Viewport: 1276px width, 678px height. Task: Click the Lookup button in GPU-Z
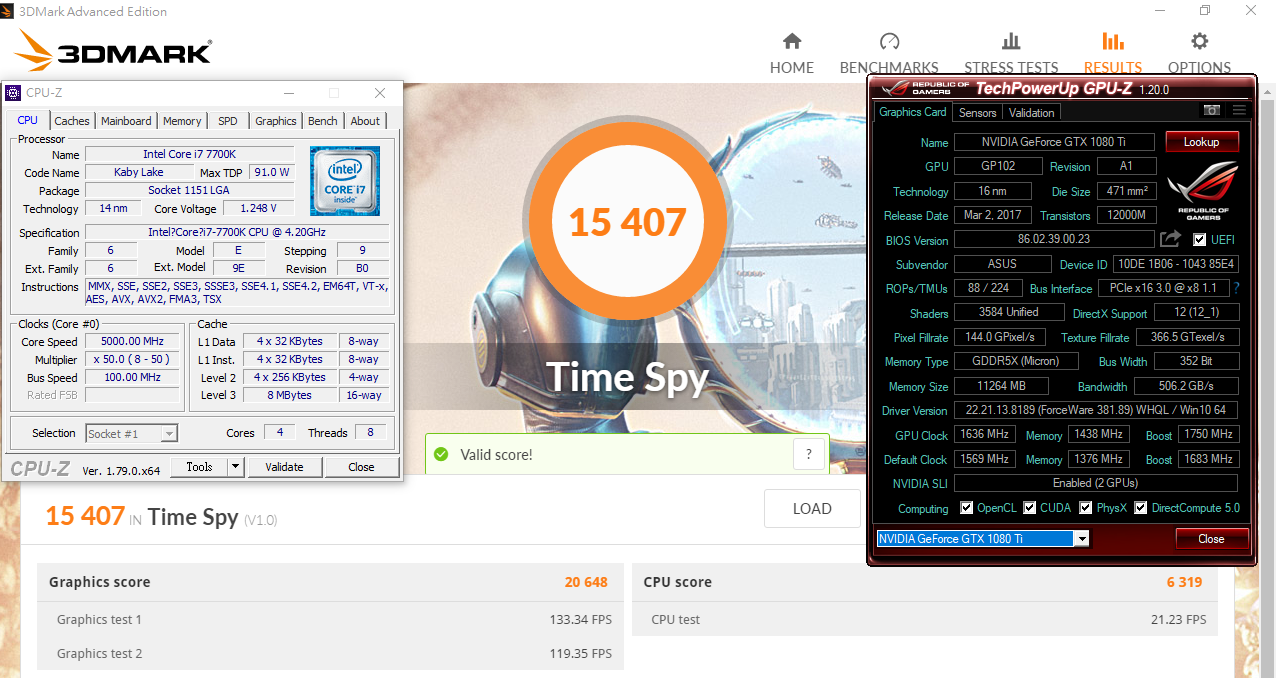click(x=1202, y=142)
